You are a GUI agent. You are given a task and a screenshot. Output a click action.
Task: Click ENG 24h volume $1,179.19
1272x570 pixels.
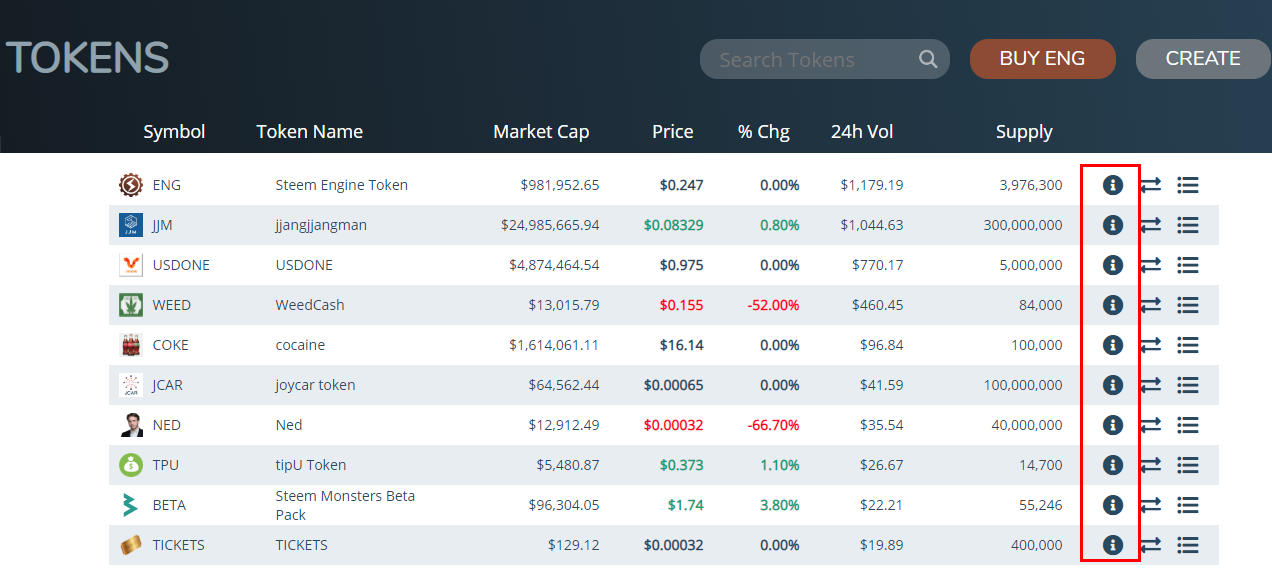pos(872,185)
